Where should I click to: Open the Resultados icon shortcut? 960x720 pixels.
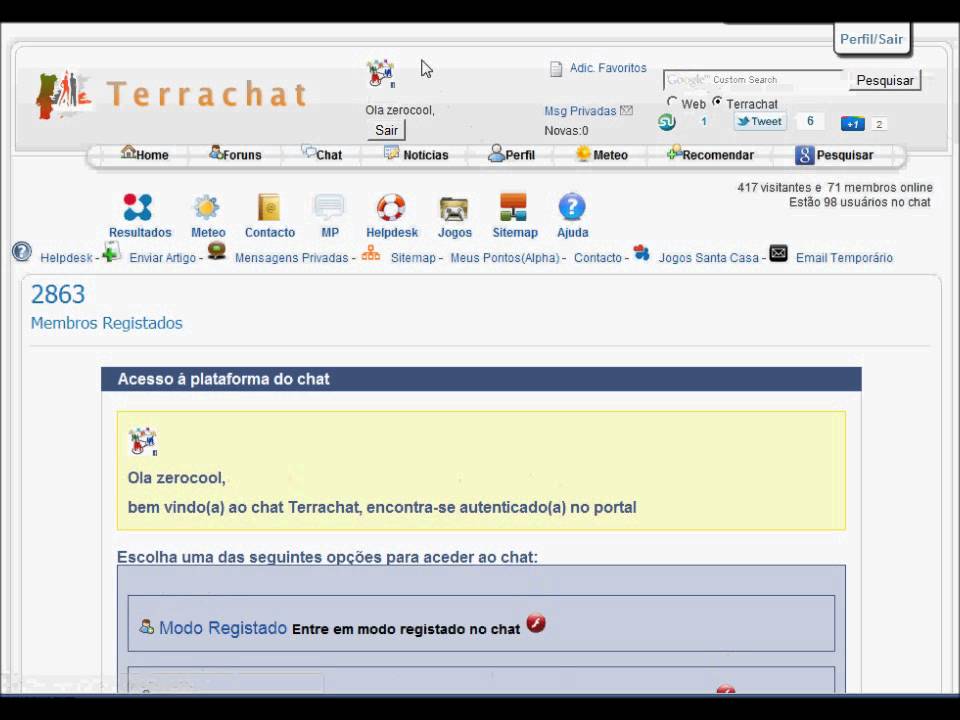(x=137, y=207)
